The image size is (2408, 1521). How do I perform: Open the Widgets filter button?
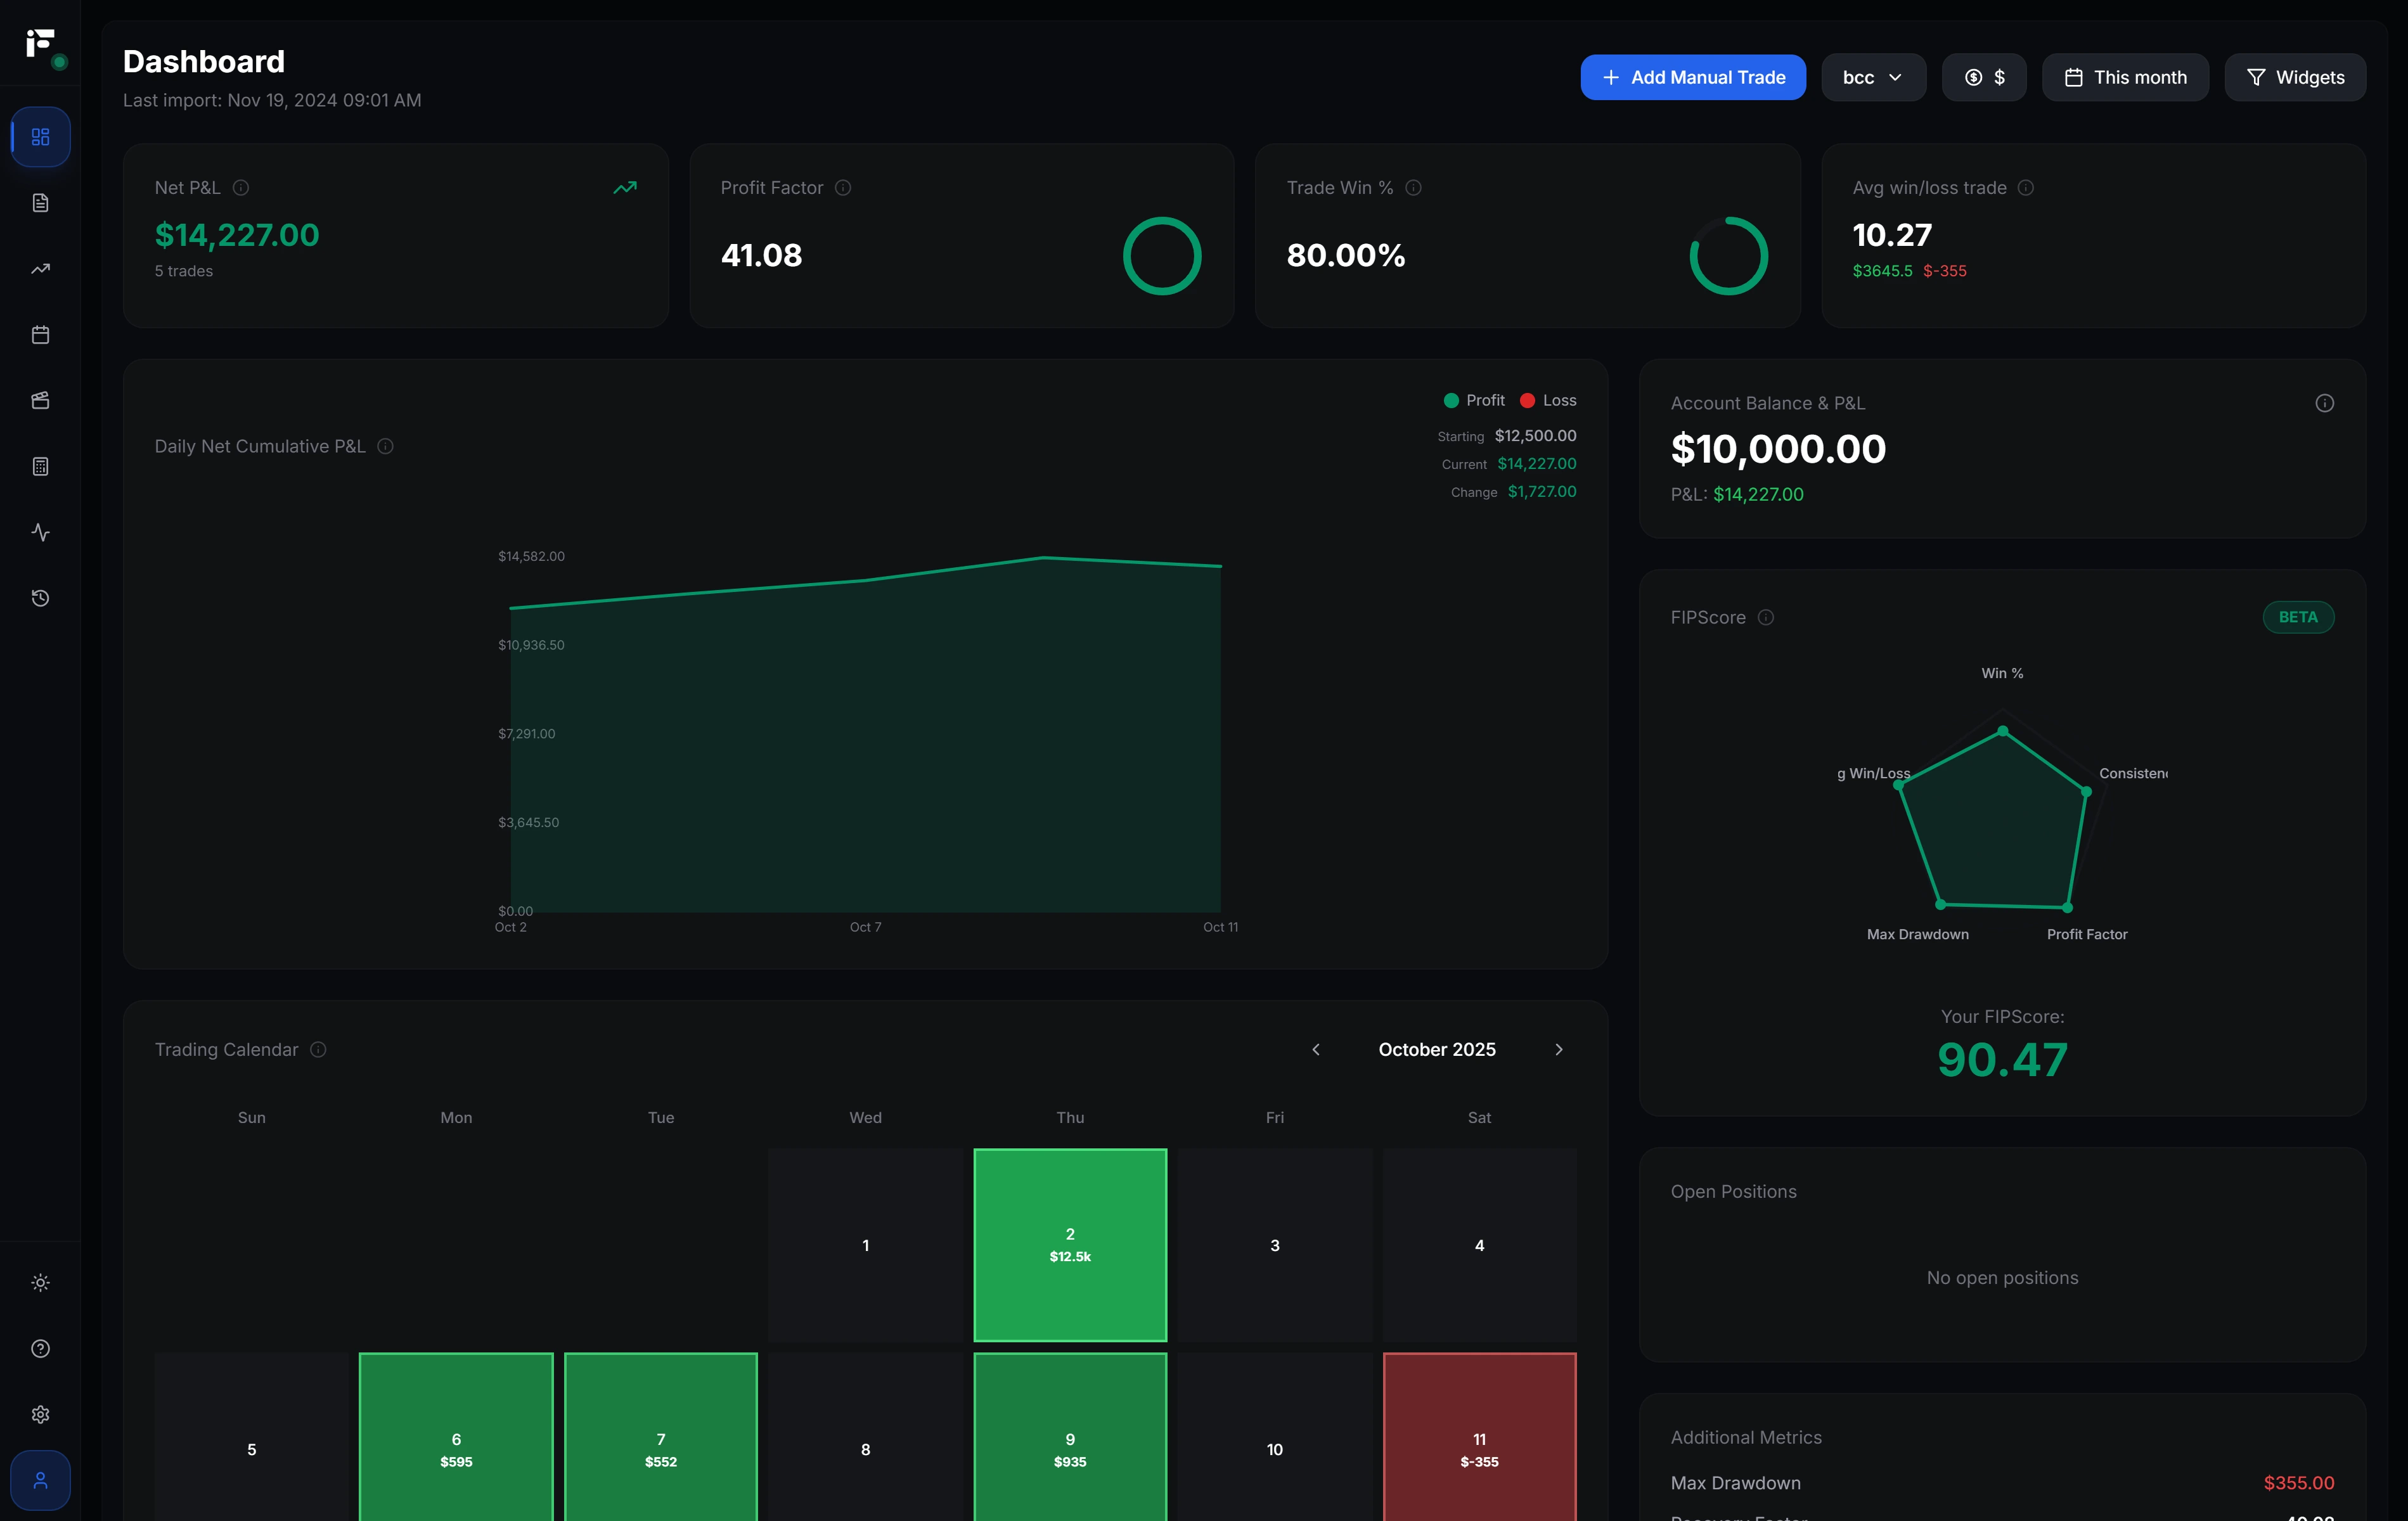[2294, 77]
